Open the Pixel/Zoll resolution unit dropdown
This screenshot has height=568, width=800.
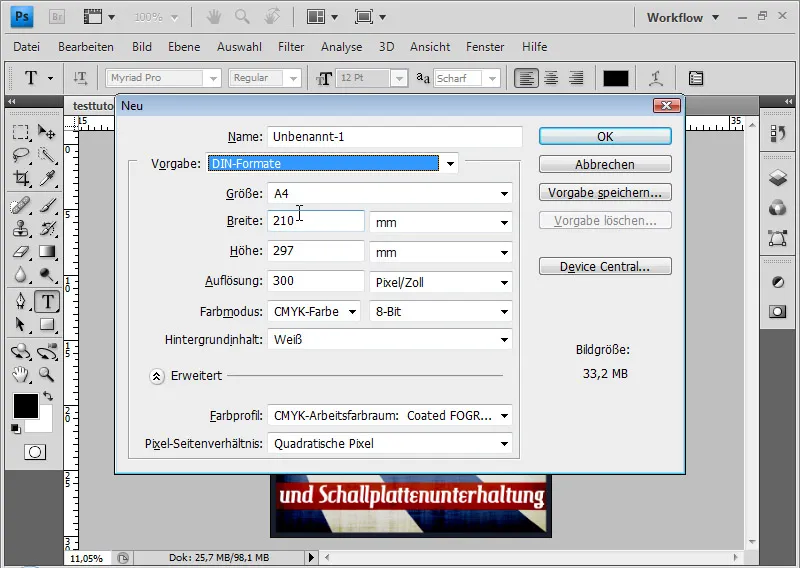pyautogui.click(x=441, y=282)
